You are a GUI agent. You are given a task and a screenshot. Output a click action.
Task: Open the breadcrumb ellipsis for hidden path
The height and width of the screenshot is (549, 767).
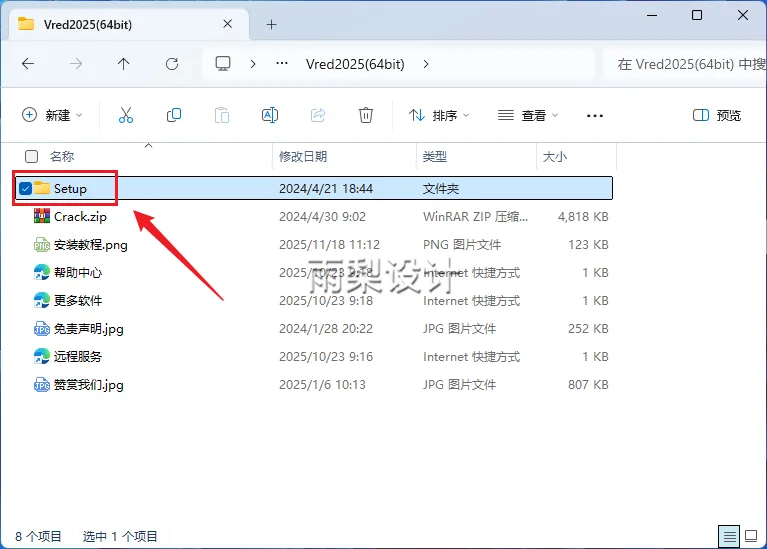282,64
